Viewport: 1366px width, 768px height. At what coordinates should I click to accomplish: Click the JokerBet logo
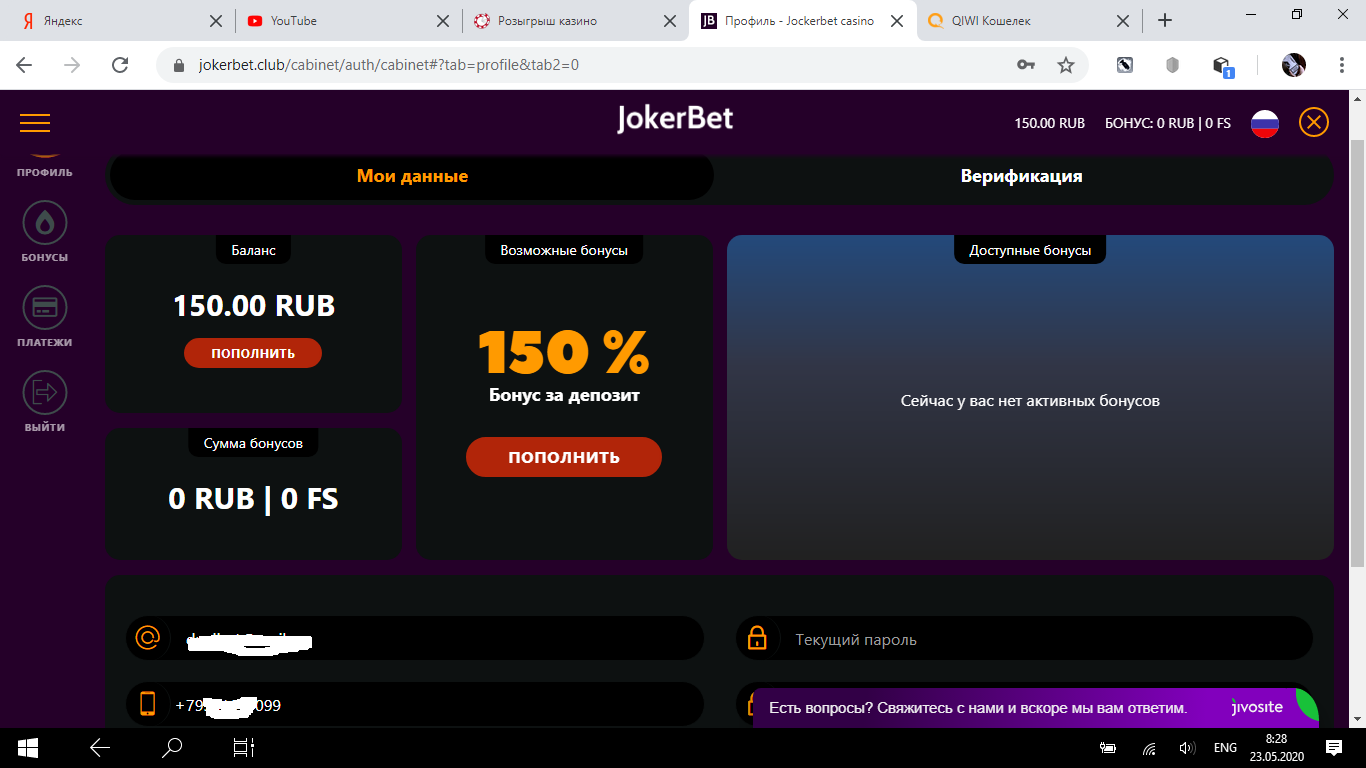click(x=675, y=119)
